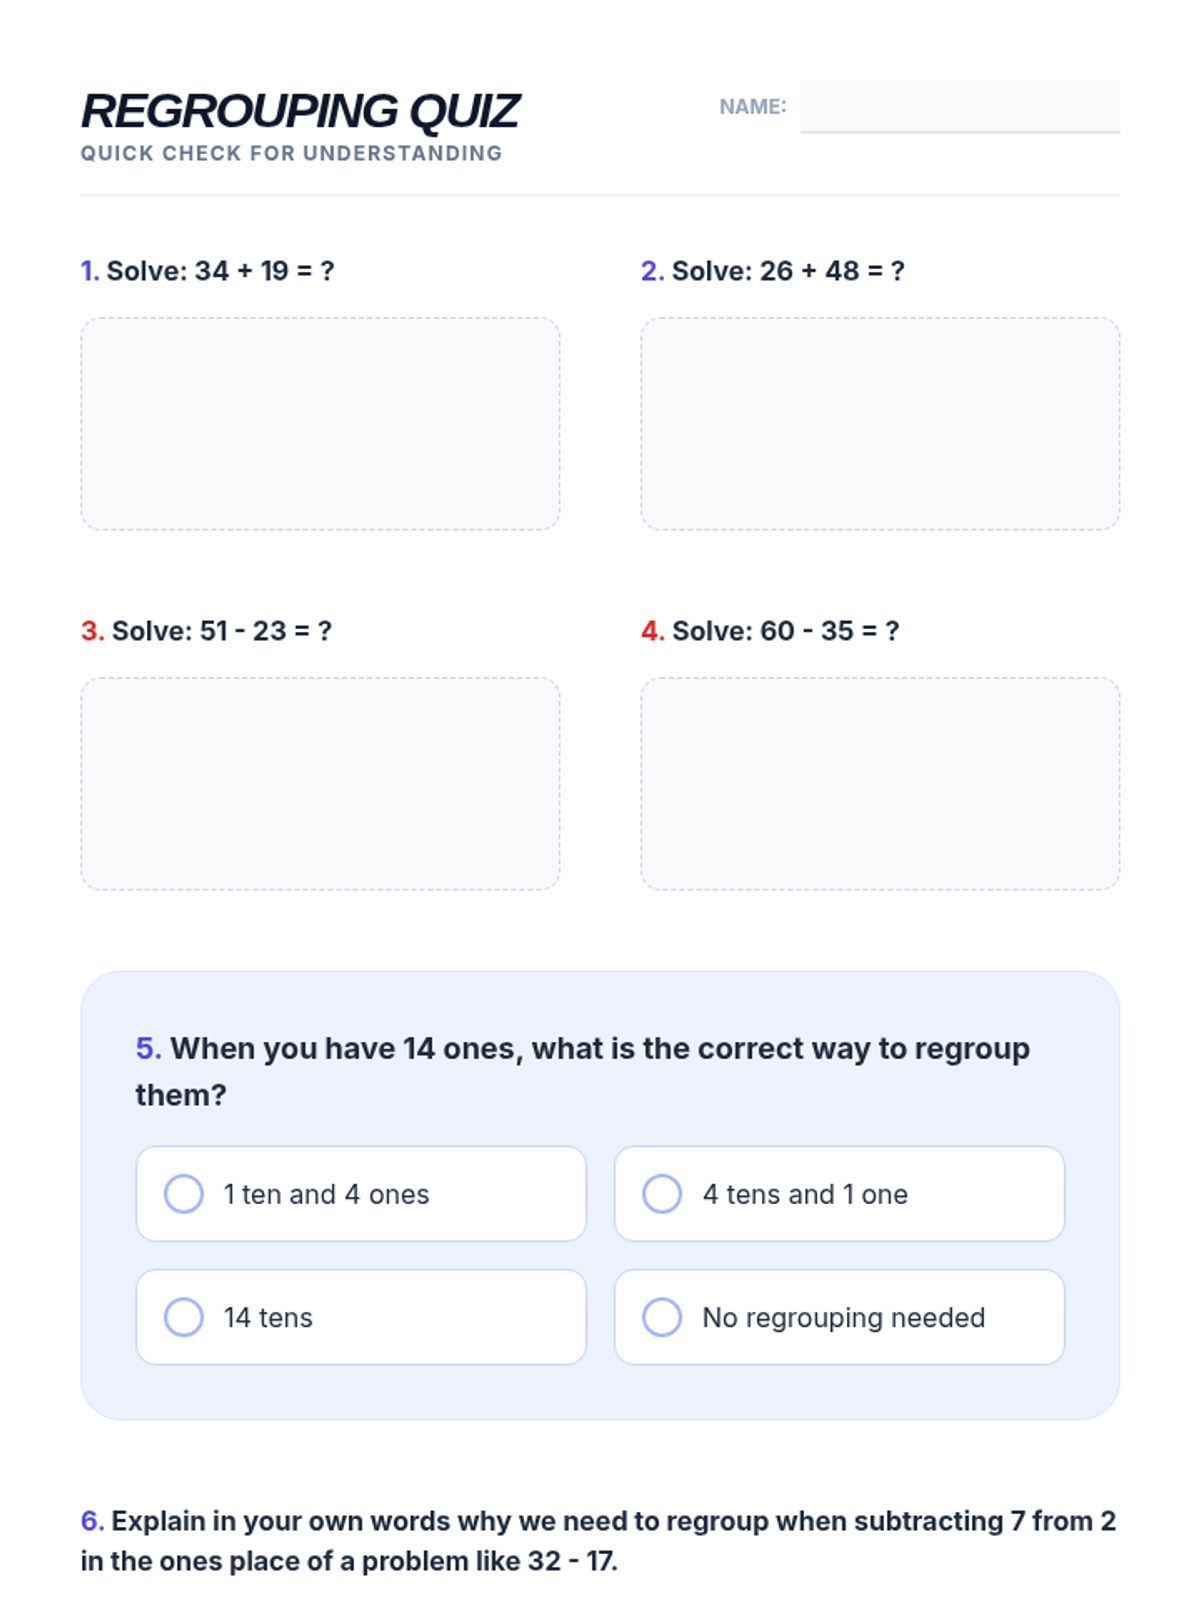Click the answer box for 60 - 35
Image resolution: width=1200 pixels, height=1600 pixels.
(880, 784)
